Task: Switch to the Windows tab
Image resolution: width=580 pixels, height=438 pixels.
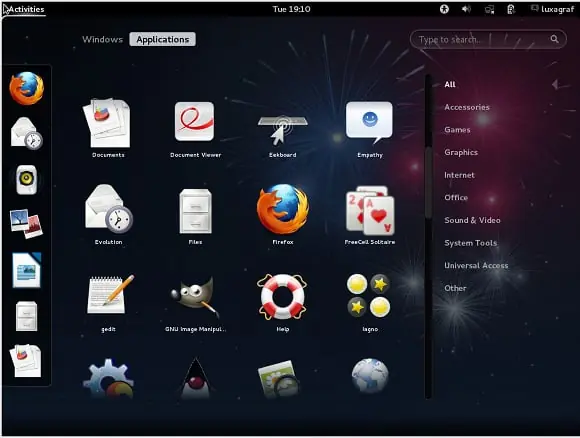Action: coord(102,39)
